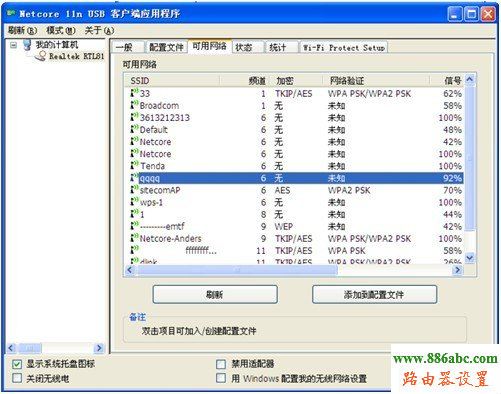This screenshot has height=394, width=501.
Task: Sort by the 频道 column header
Action: [x=245, y=80]
